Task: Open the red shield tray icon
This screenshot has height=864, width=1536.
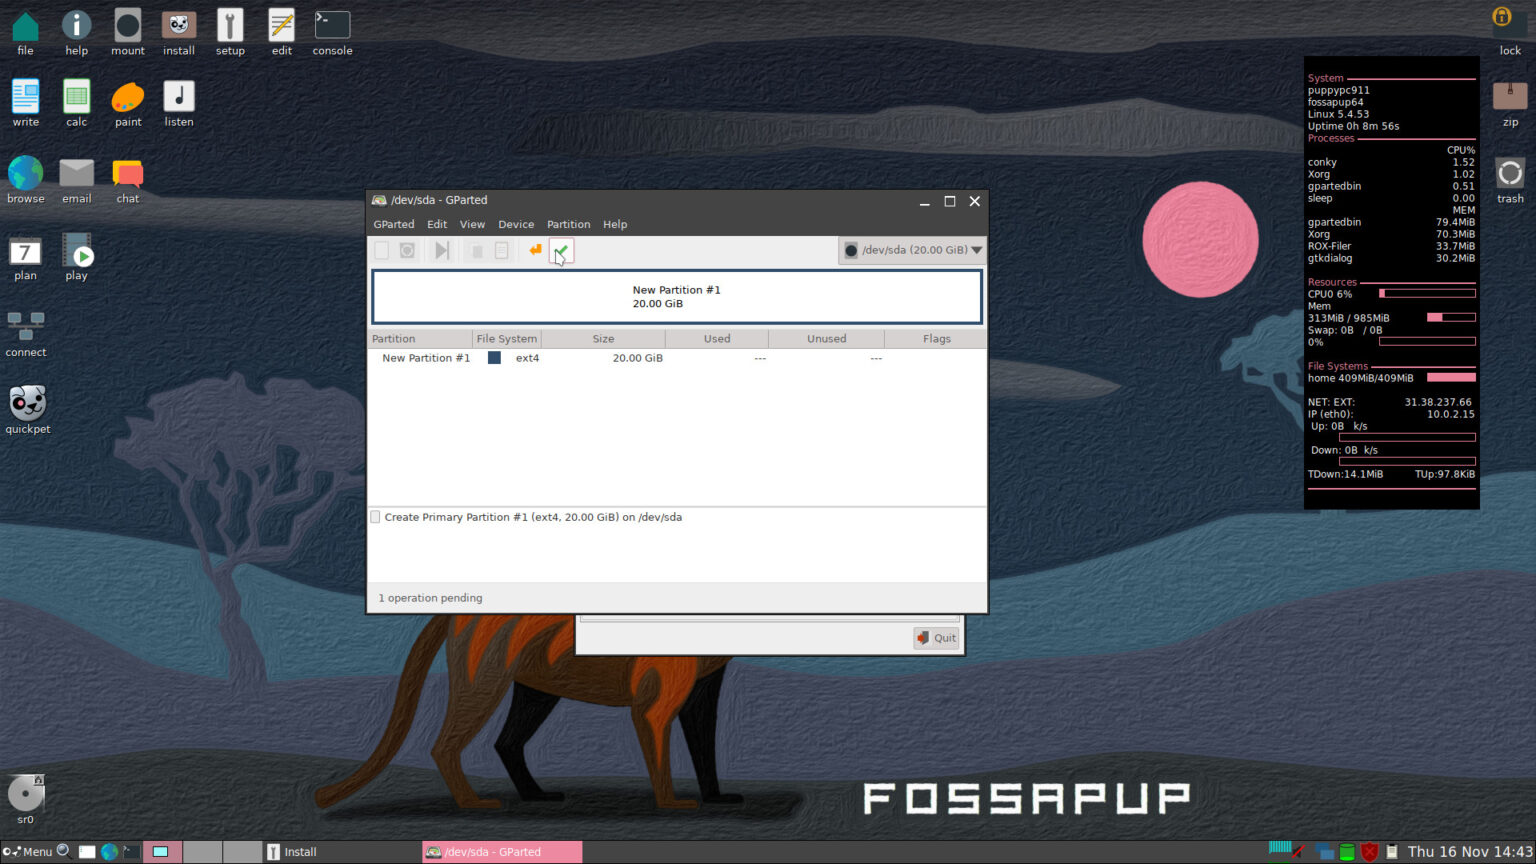Action: pos(1368,852)
